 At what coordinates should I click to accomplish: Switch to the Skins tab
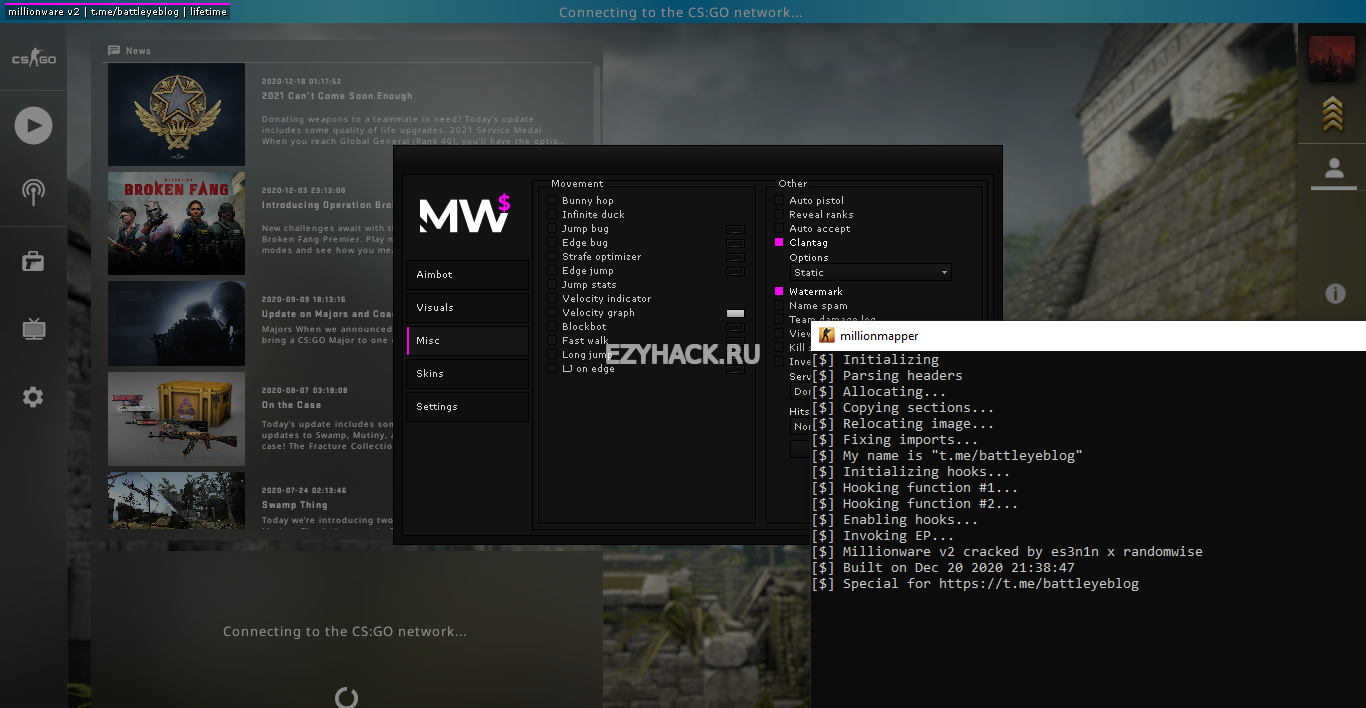[x=467, y=374]
